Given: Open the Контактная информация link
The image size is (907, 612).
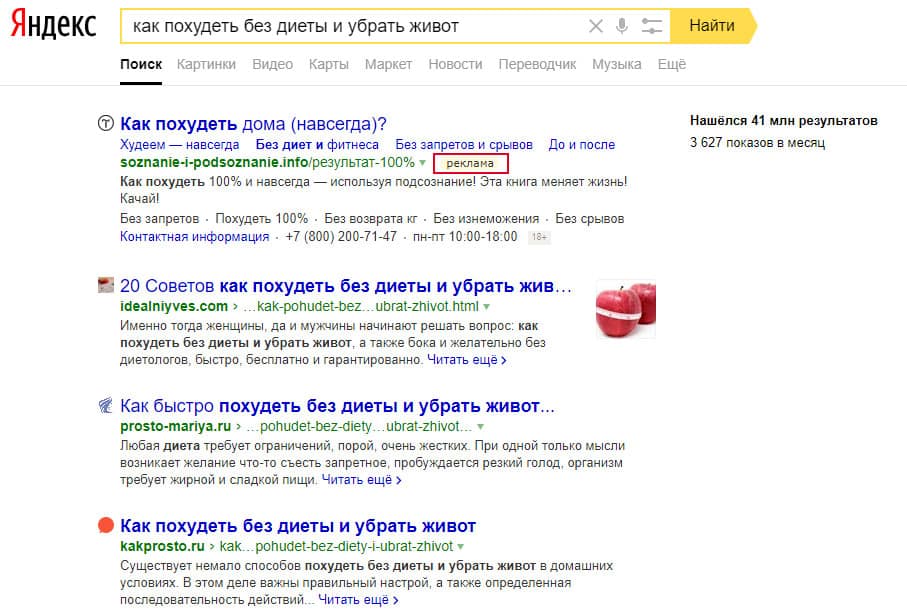Looking at the screenshot, I should click(194, 237).
